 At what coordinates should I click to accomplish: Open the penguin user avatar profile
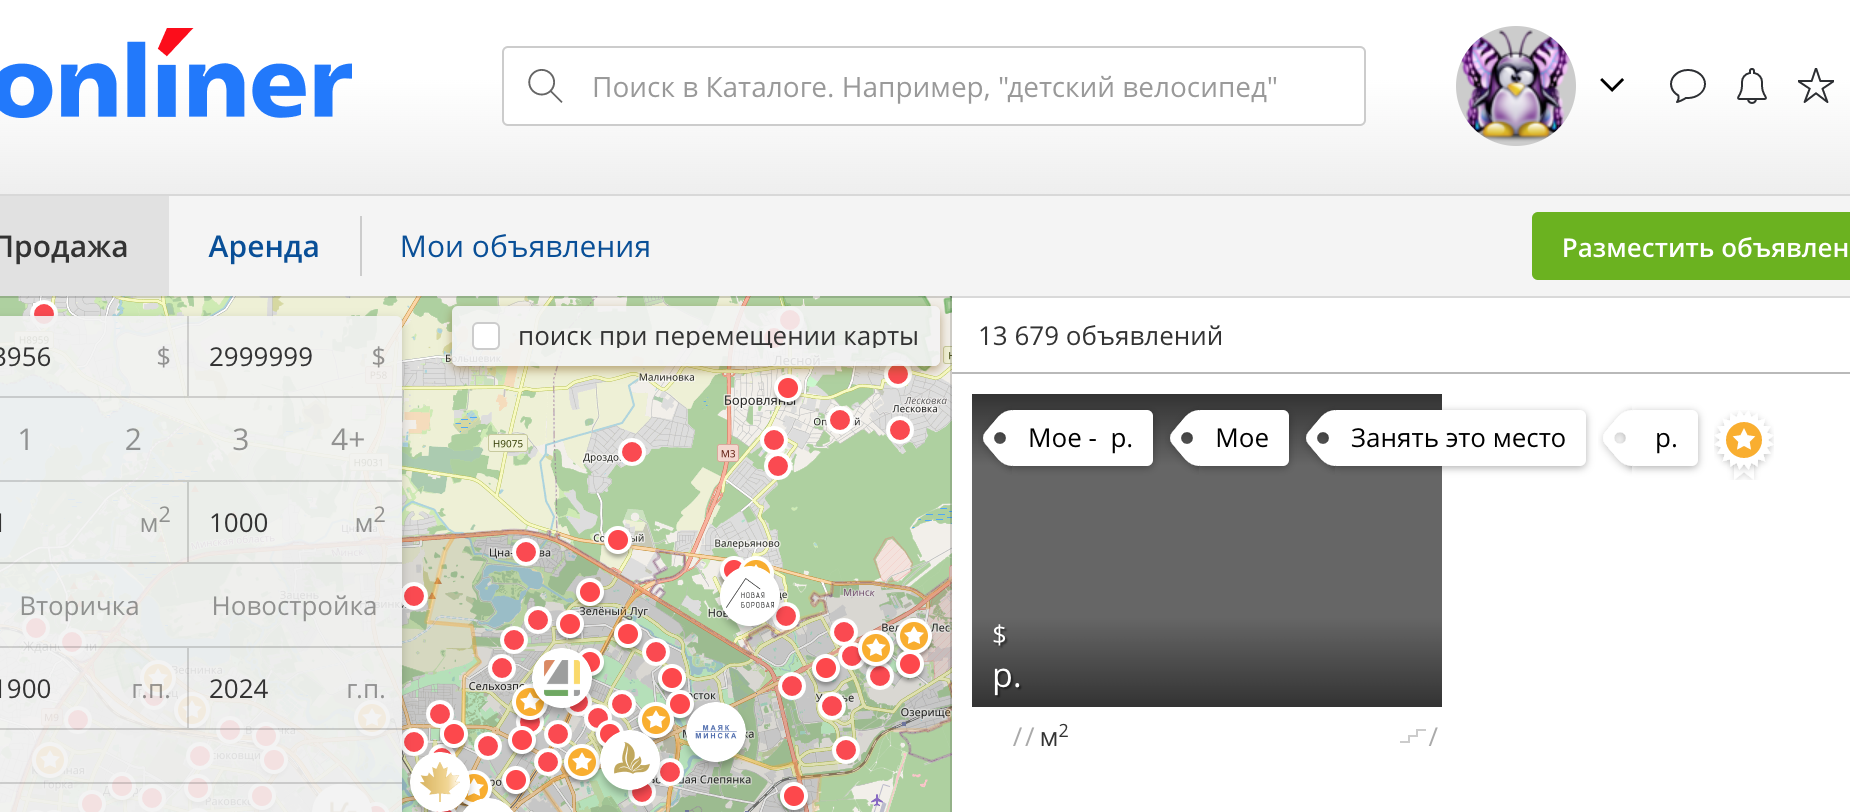click(x=1515, y=86)
